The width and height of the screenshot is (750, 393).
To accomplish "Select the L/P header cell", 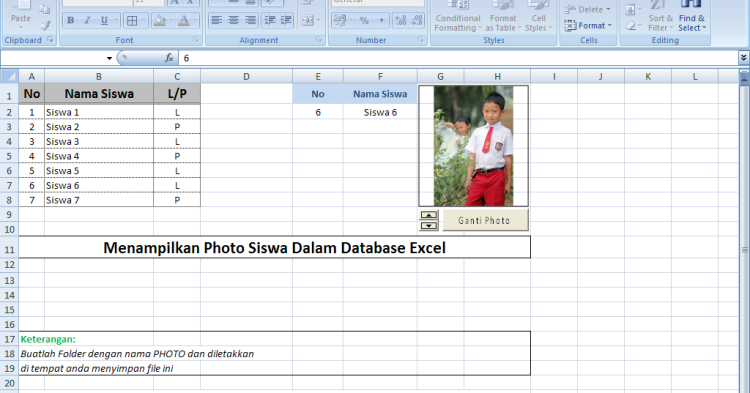I will (x=177, y=94).
